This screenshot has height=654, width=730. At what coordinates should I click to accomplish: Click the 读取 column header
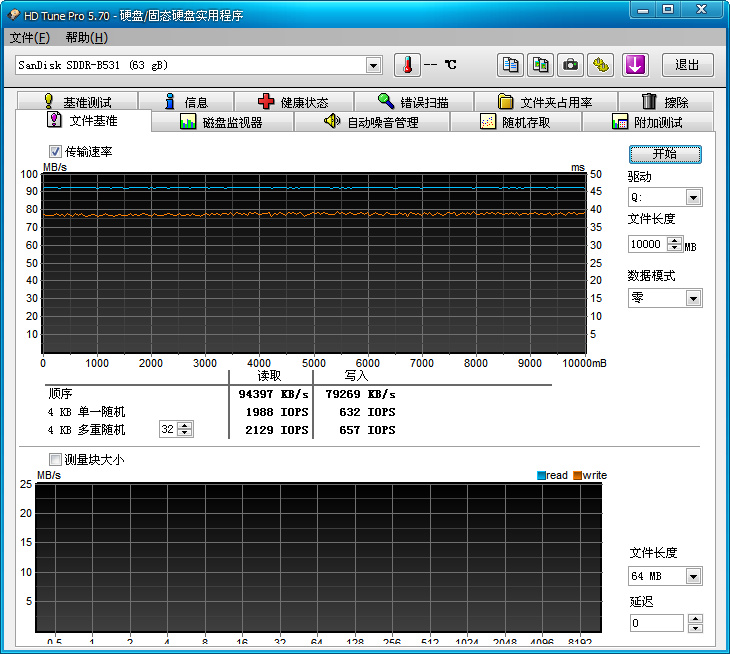coord(270,376)
